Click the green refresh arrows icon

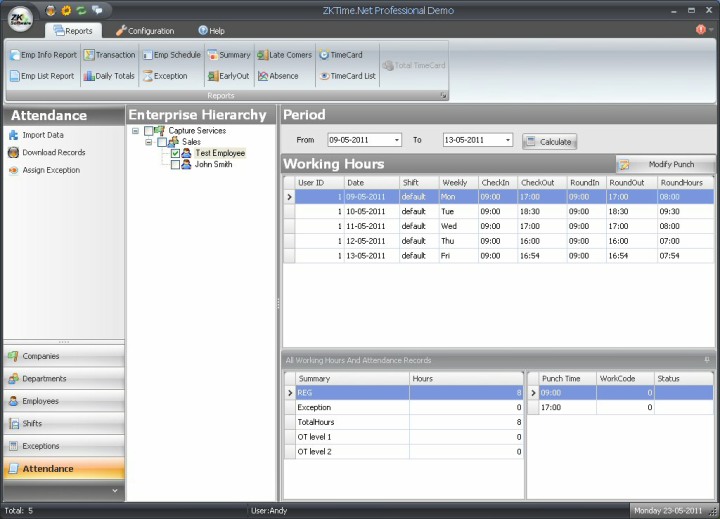pos(81,10)
